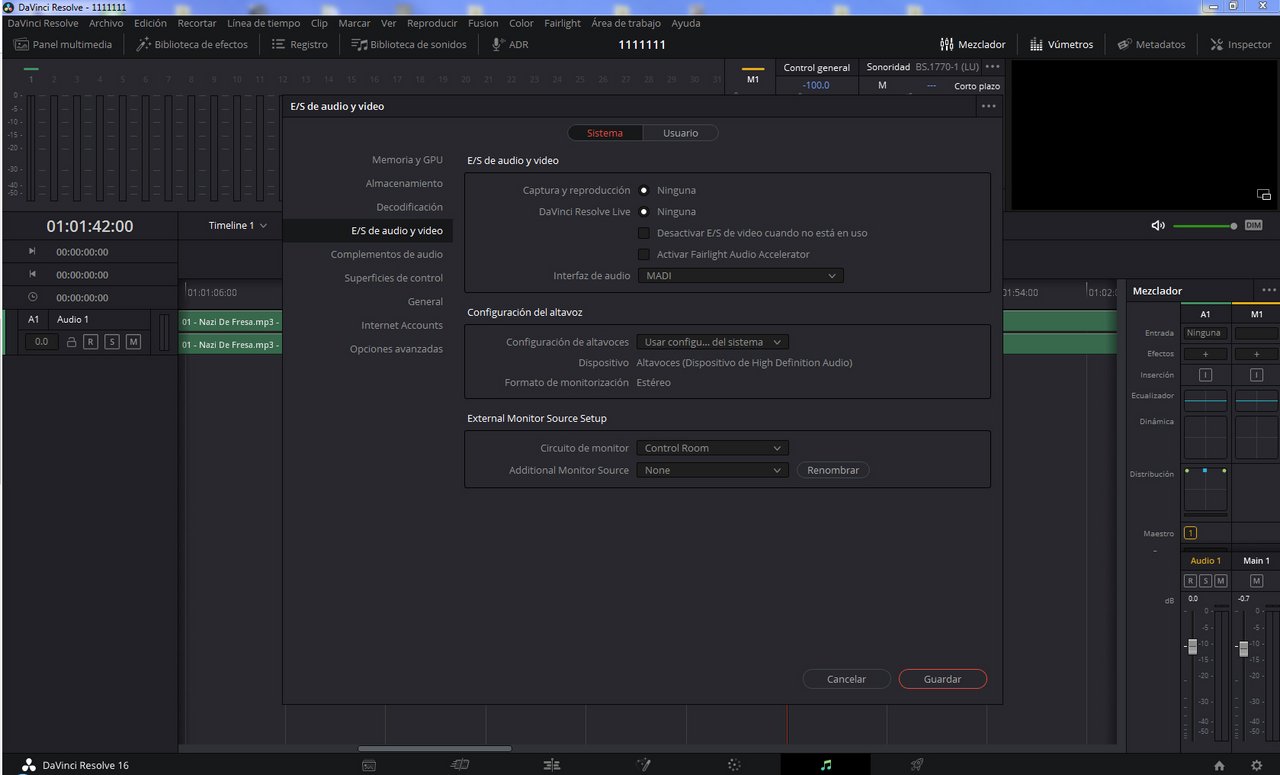
Task: Add an effect to M1 with plus
Action: (x=1256, y=354)
